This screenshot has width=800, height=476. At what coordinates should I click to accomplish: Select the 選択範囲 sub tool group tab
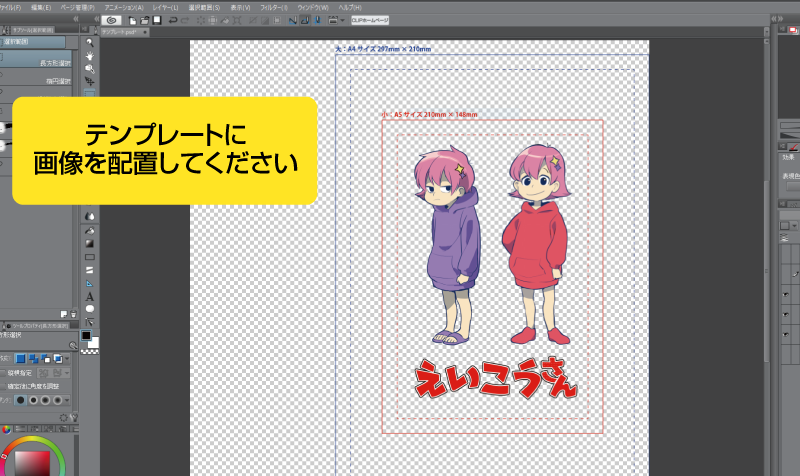[33, 42]
